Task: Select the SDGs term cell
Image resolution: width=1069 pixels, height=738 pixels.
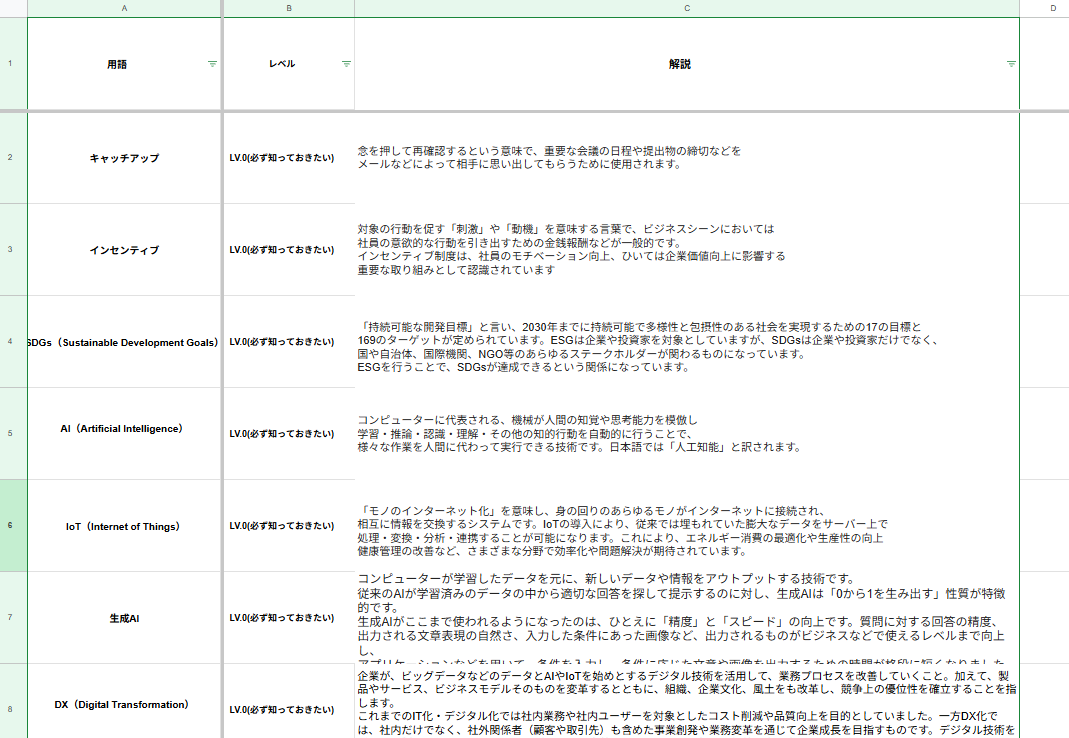Action: [x=124, y=342]
